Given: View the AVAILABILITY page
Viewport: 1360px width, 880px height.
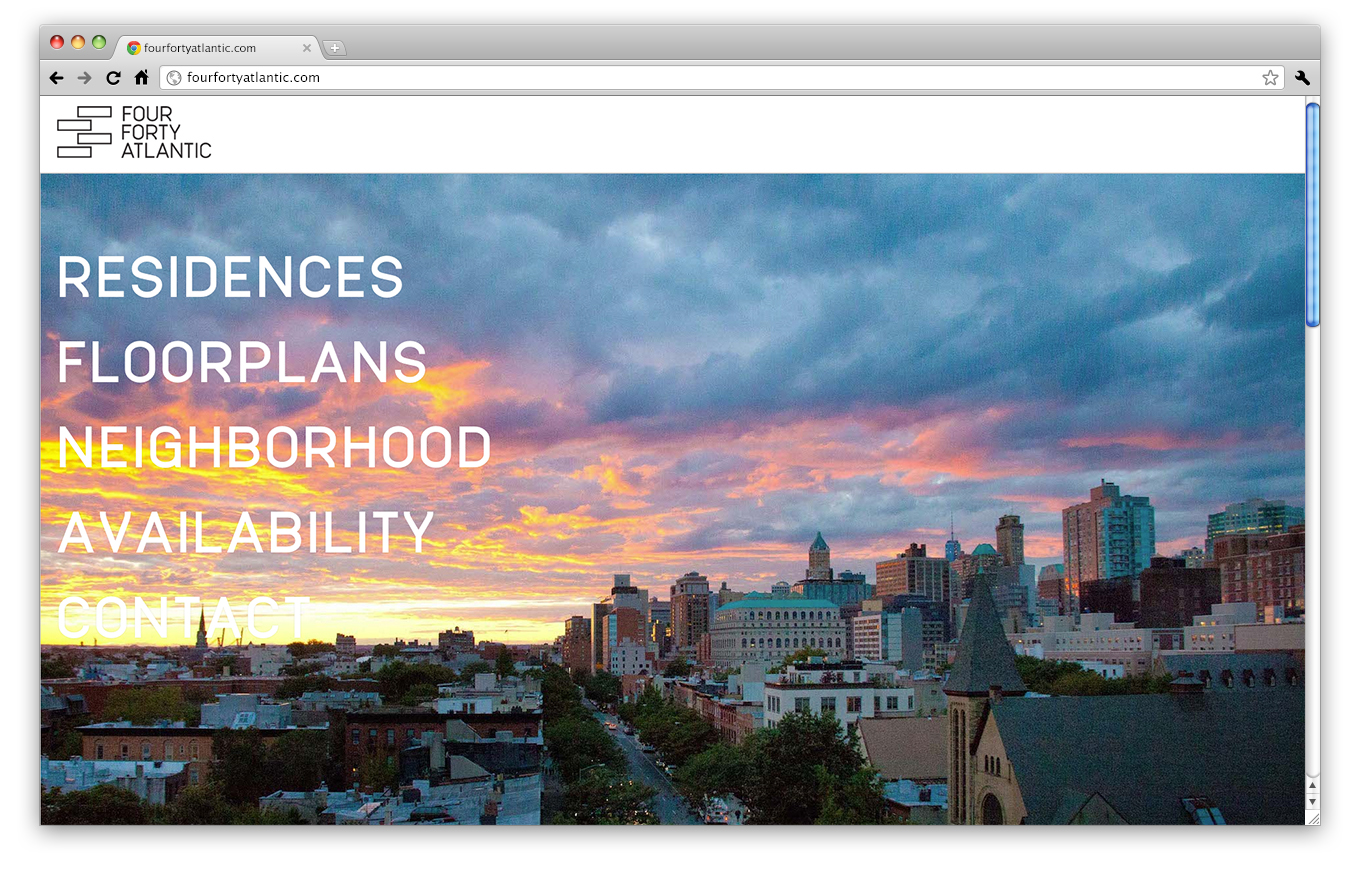Looking at the screenshot, I should click(246, 532).
